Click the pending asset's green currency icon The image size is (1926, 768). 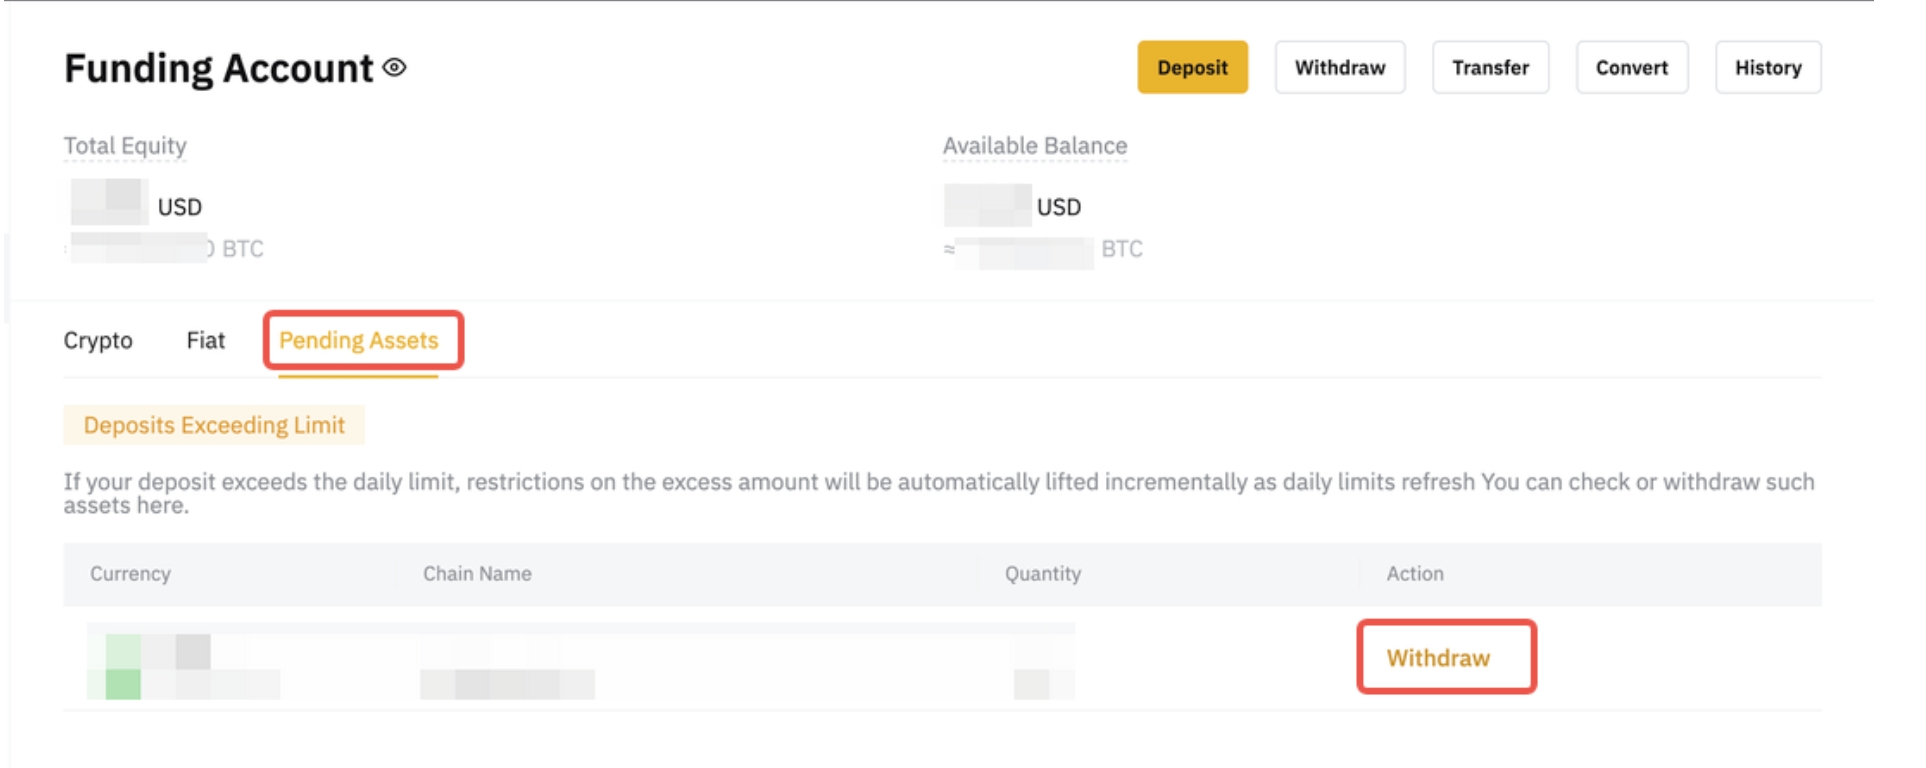123,667
